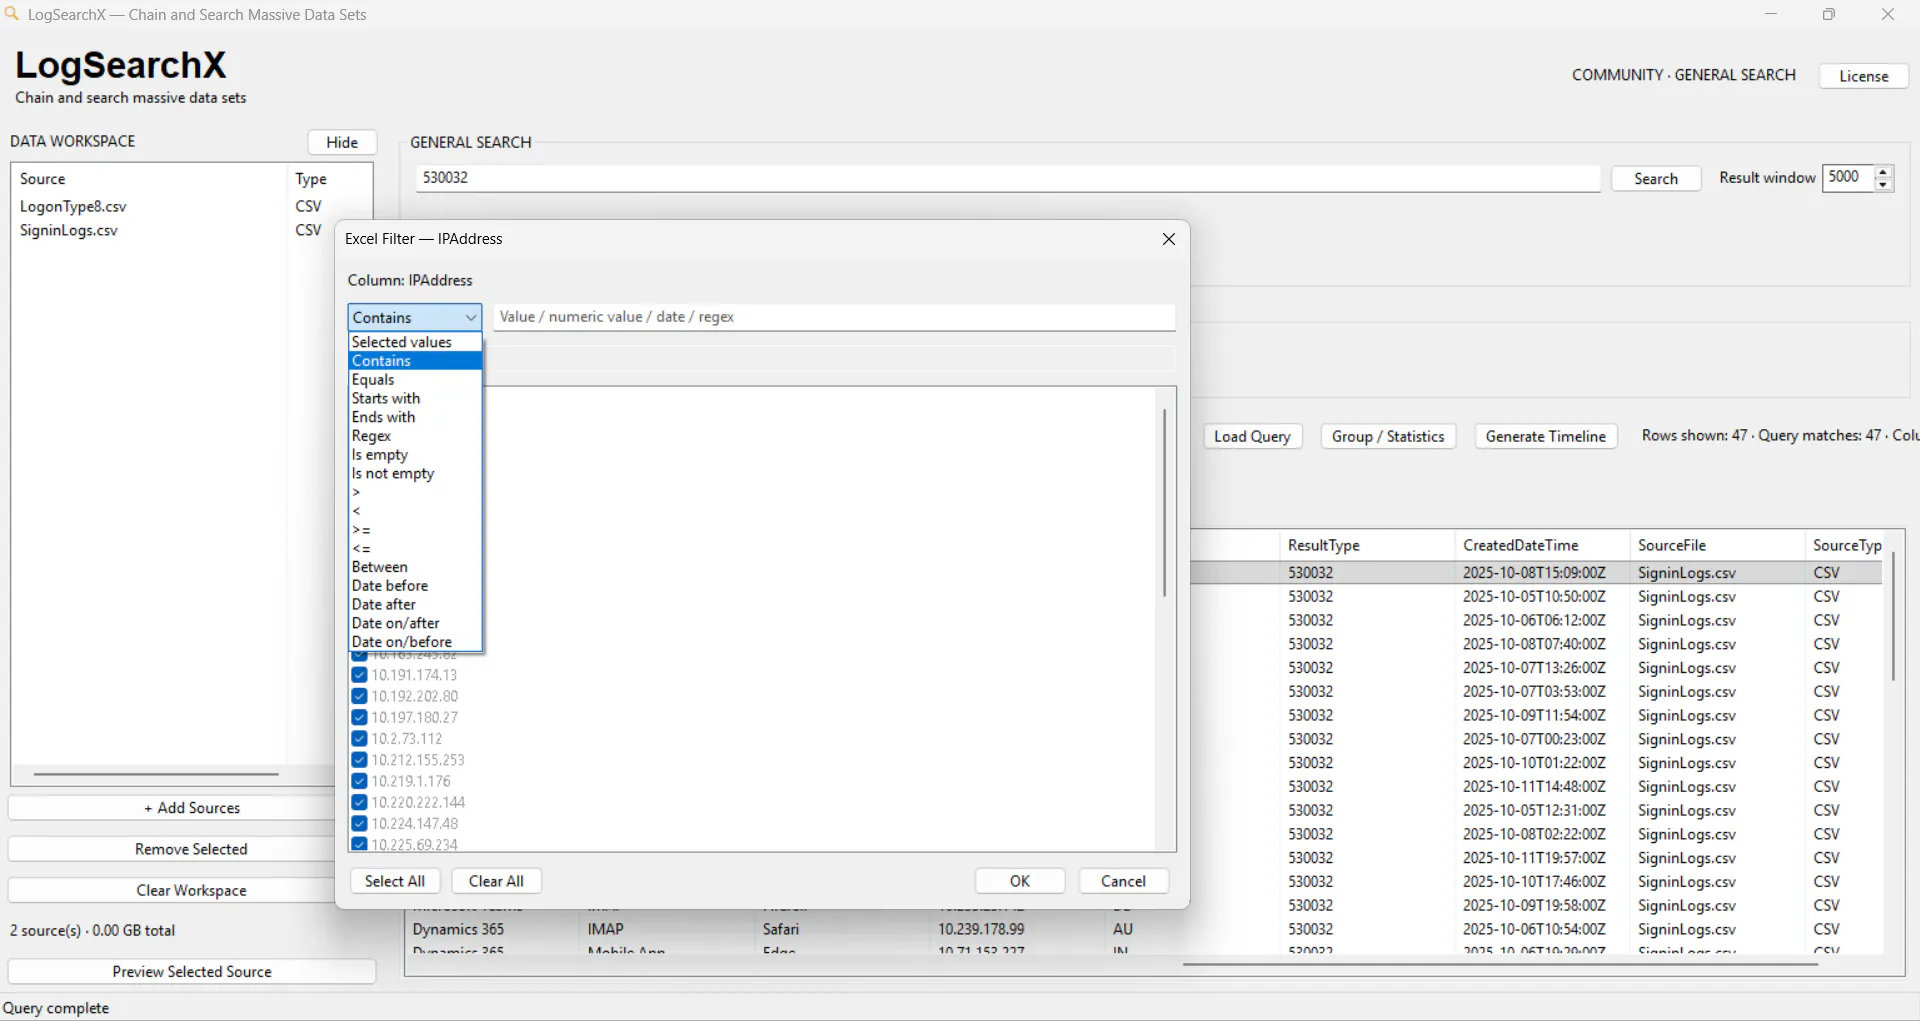The height and width of the screenshot is (1021, 1920).
Task: Close the Excel Filter dialog
Action: (x=1168, y=239)
